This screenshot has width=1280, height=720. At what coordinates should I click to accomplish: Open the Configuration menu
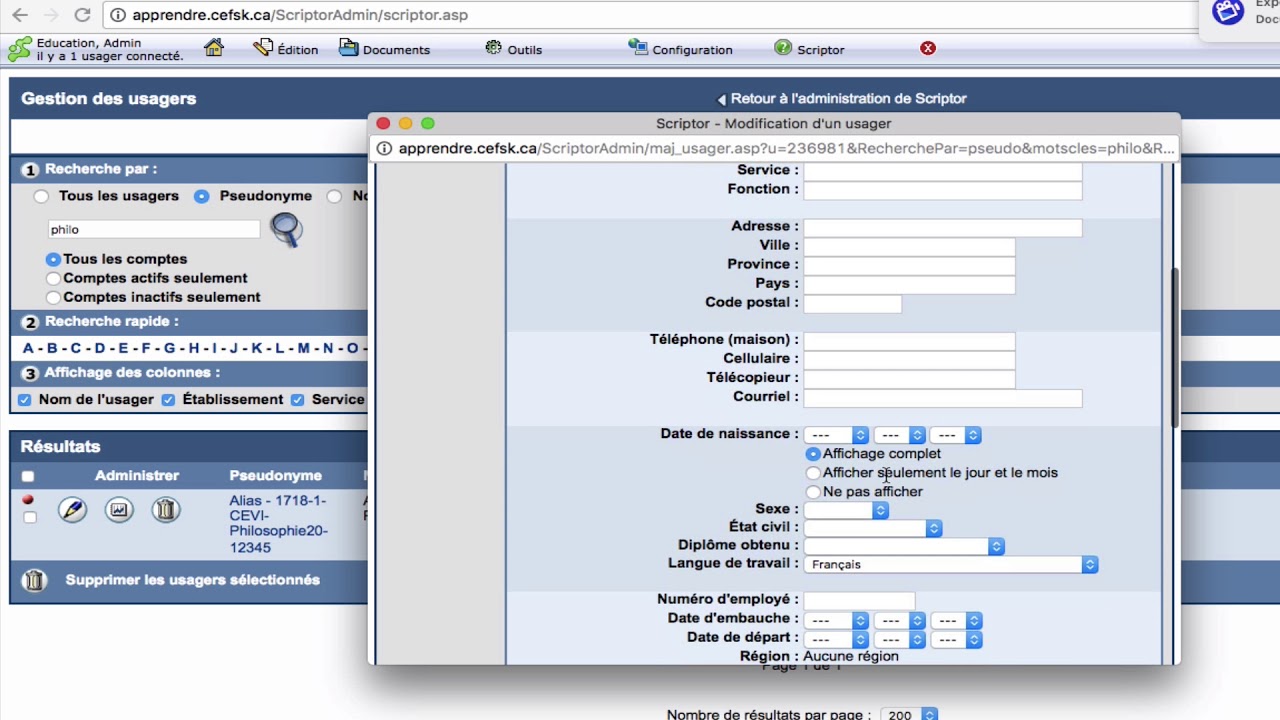(681, 49)
